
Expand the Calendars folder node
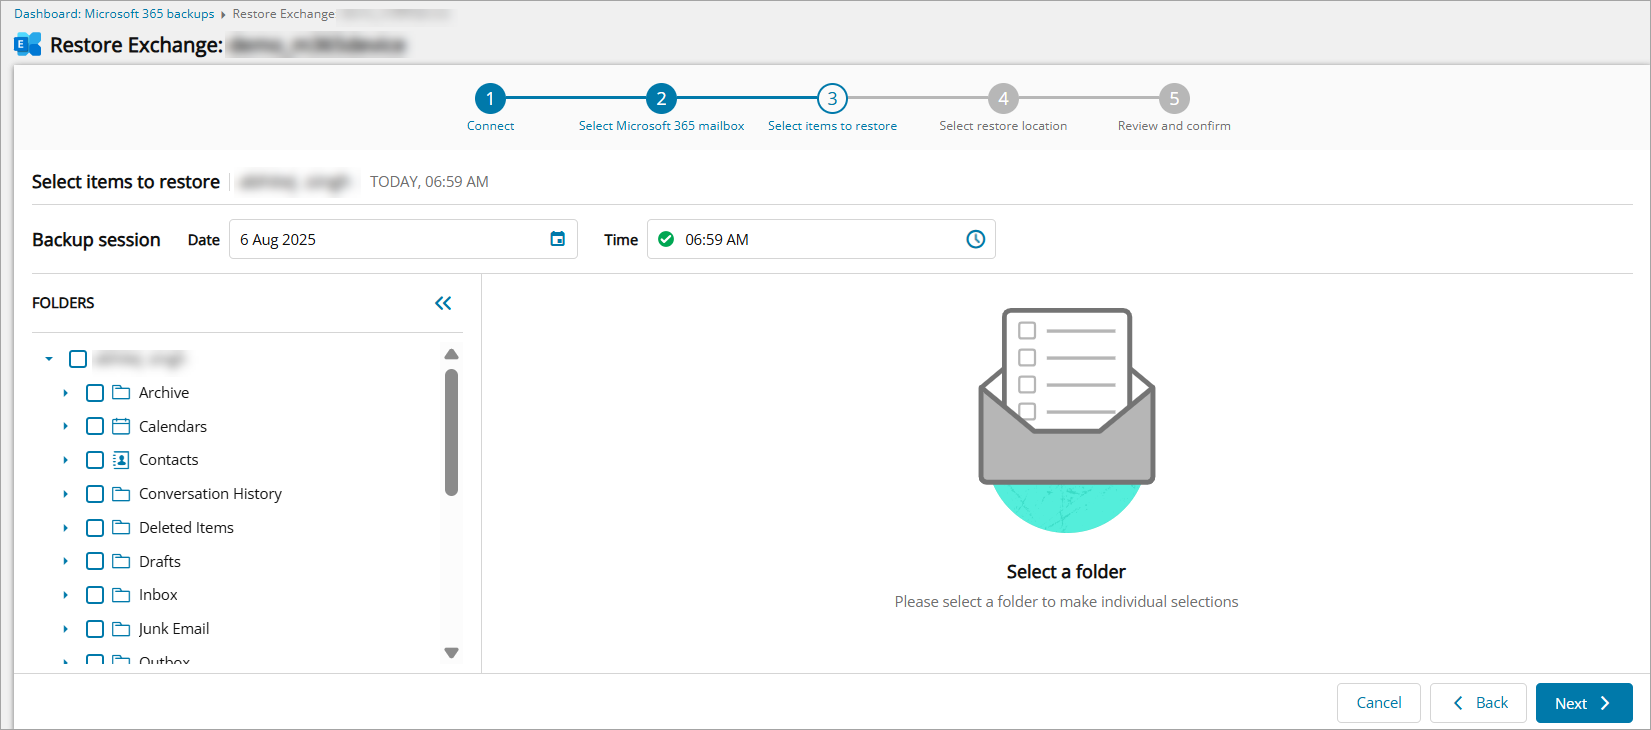[x=66, y=426]
